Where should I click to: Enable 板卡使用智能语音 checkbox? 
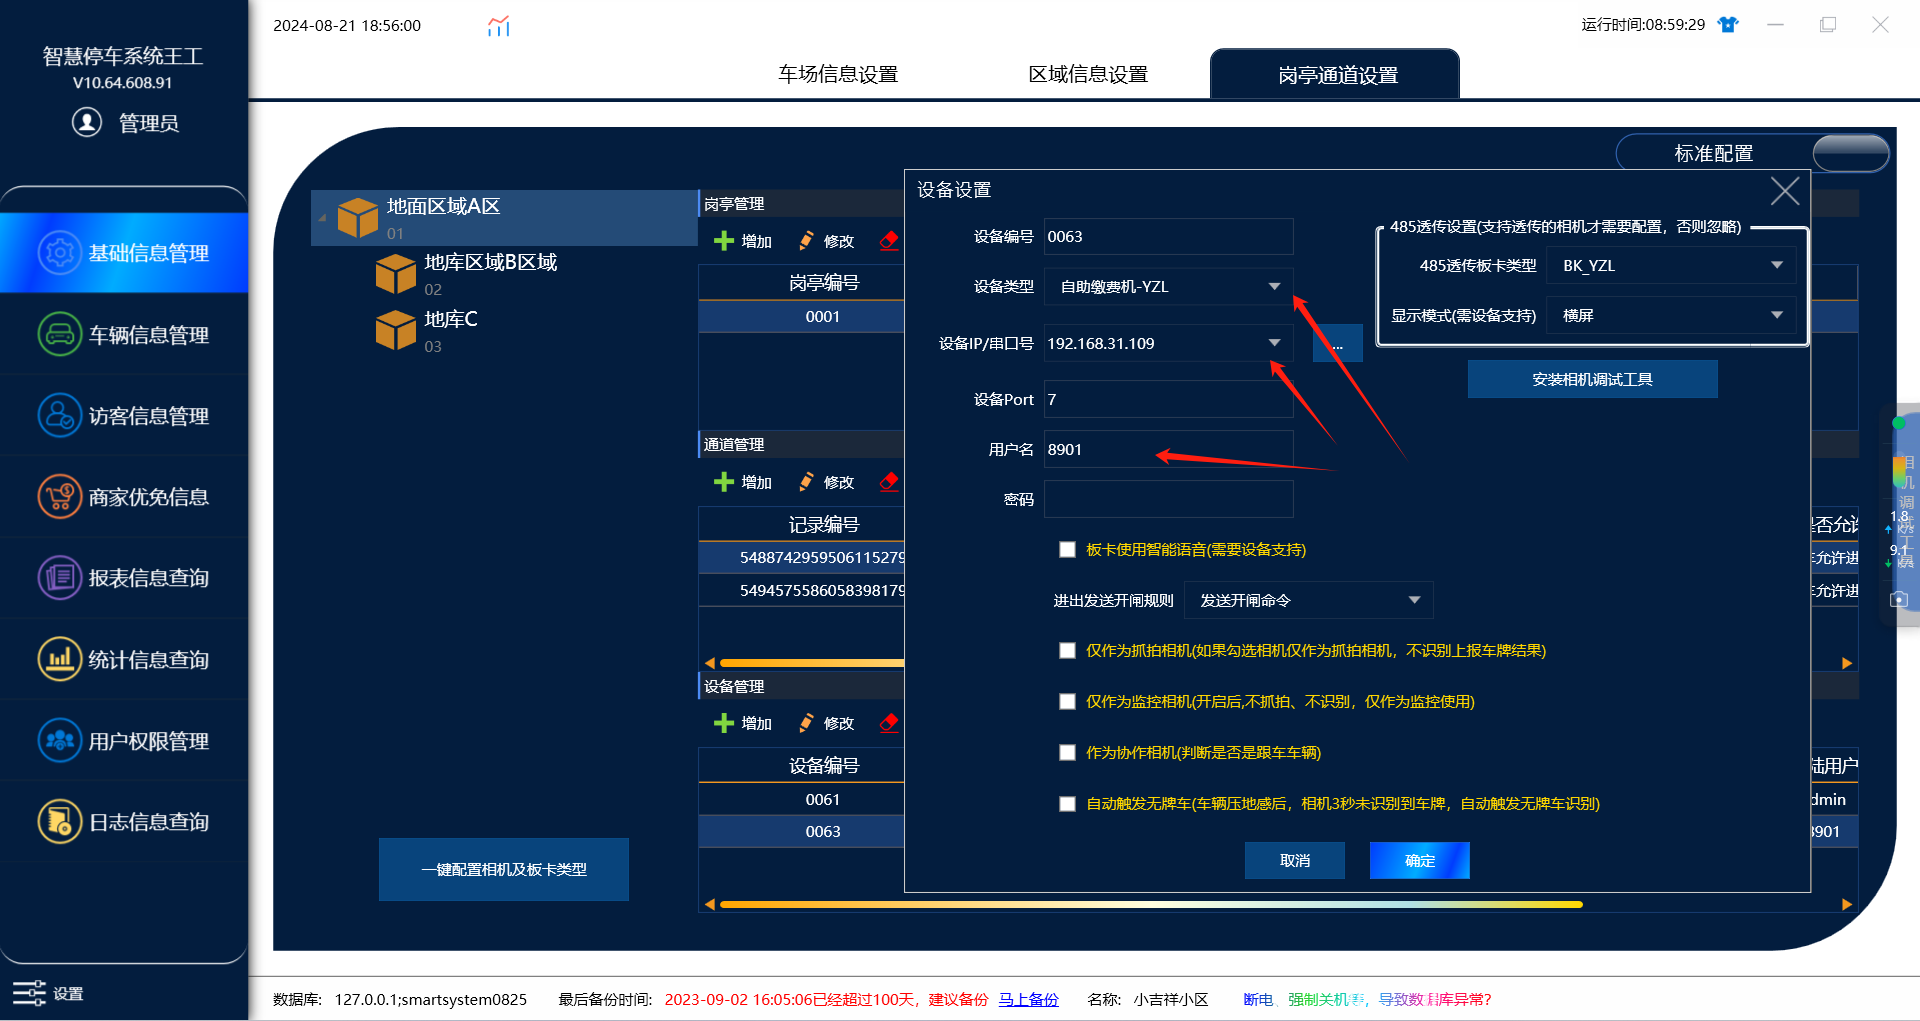[1067, 550]
